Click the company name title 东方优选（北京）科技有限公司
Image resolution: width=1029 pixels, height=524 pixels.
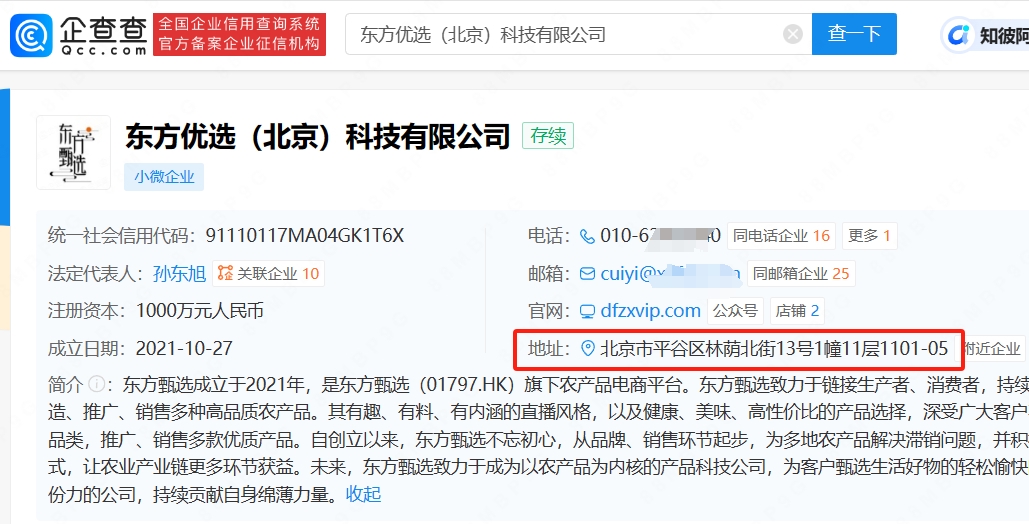tap(318, 137)
